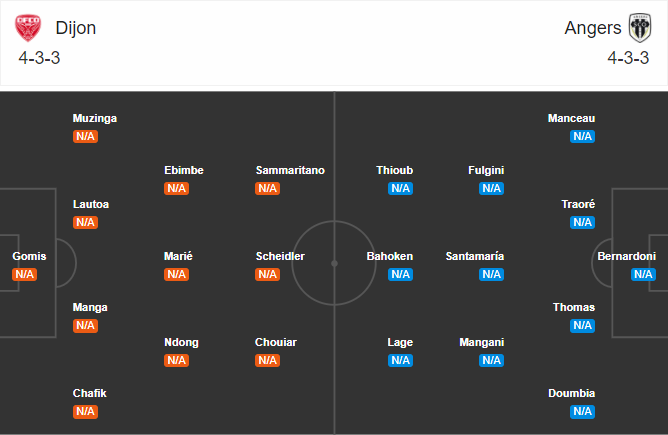Click the Angers club crest icon
Viewport: 668px width, 435px height.
coord(639,27)
